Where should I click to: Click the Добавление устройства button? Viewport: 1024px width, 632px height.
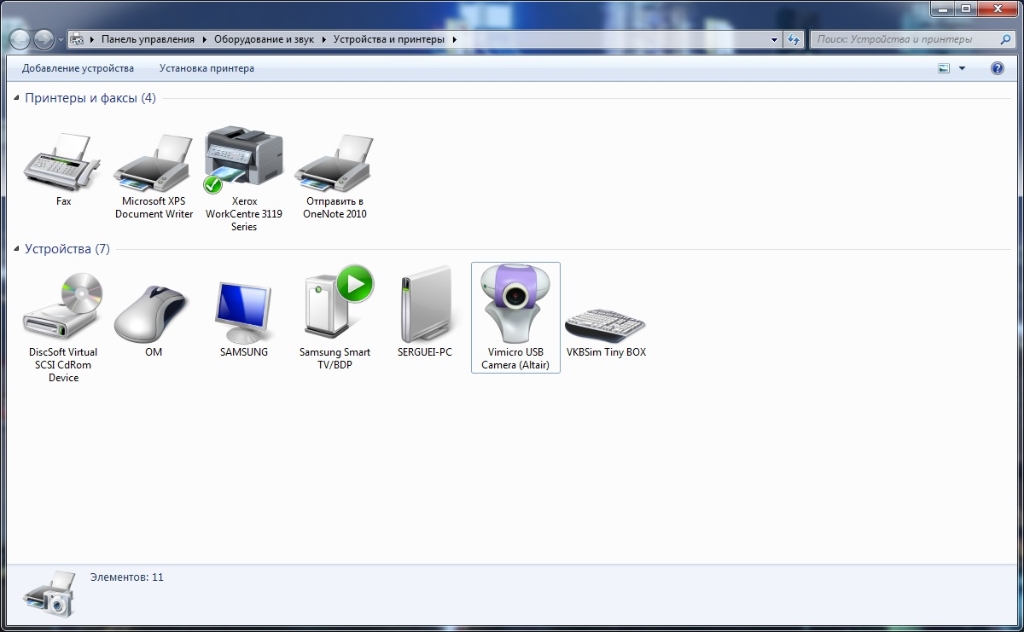pos(78,68)
